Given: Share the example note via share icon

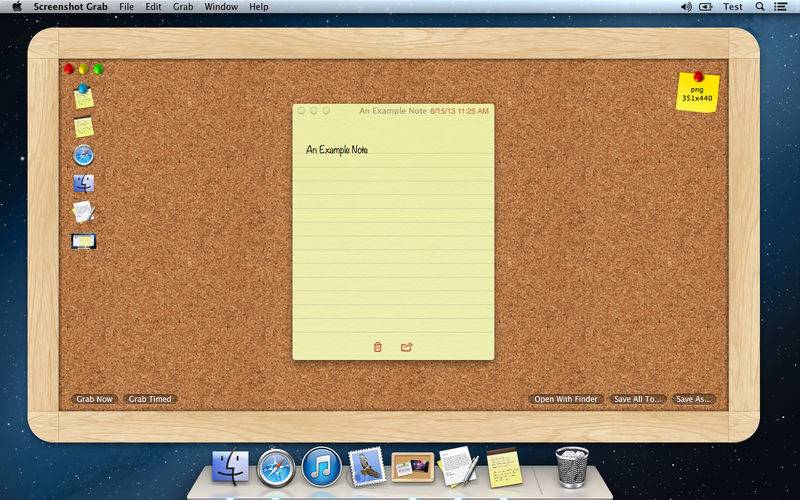Looking at the screenshot, I should point(406,347).
